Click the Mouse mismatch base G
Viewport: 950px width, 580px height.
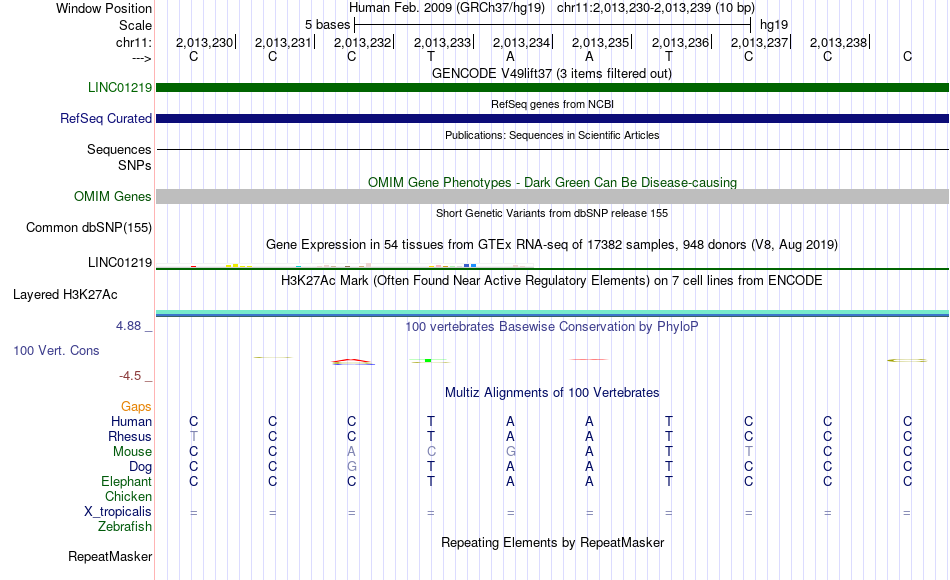[x=511, y=452]
